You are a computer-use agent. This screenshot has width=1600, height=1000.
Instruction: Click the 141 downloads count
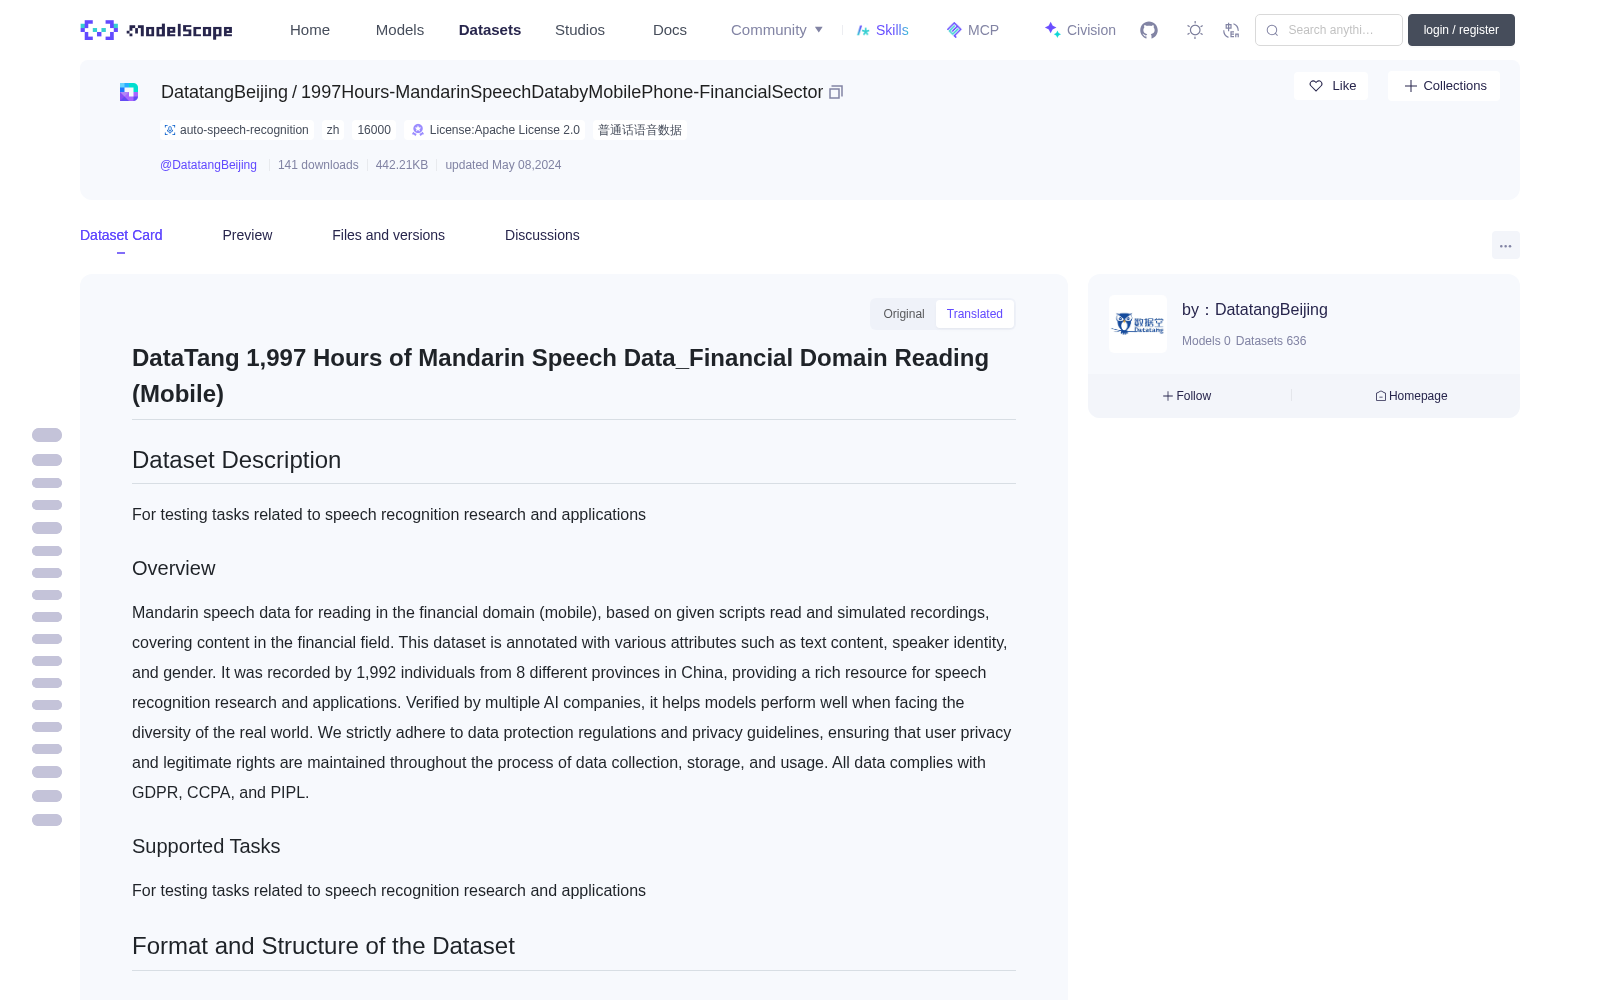click(318, 165)
